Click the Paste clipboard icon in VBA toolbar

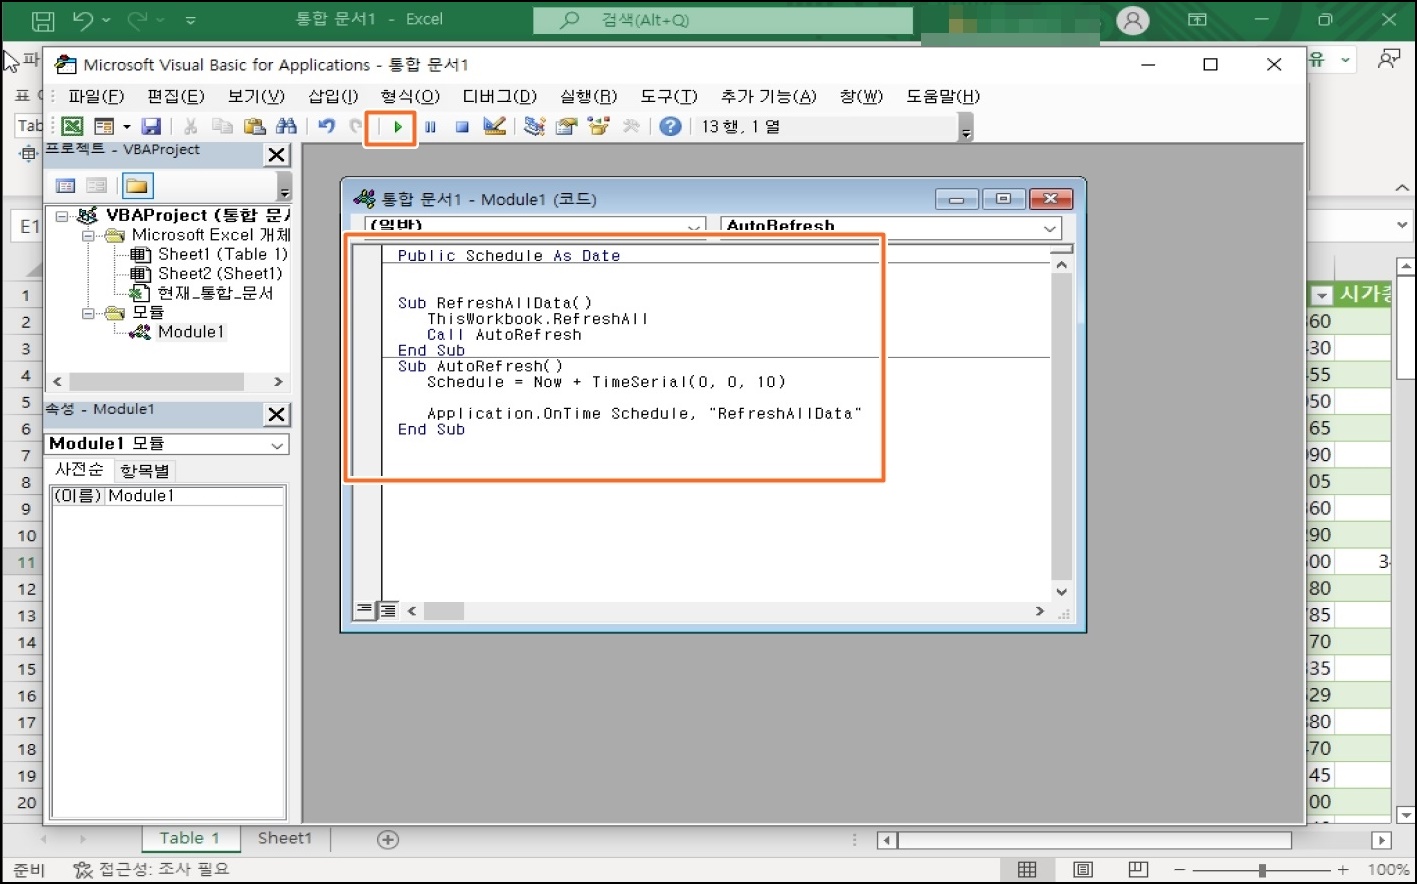point(254,126)
